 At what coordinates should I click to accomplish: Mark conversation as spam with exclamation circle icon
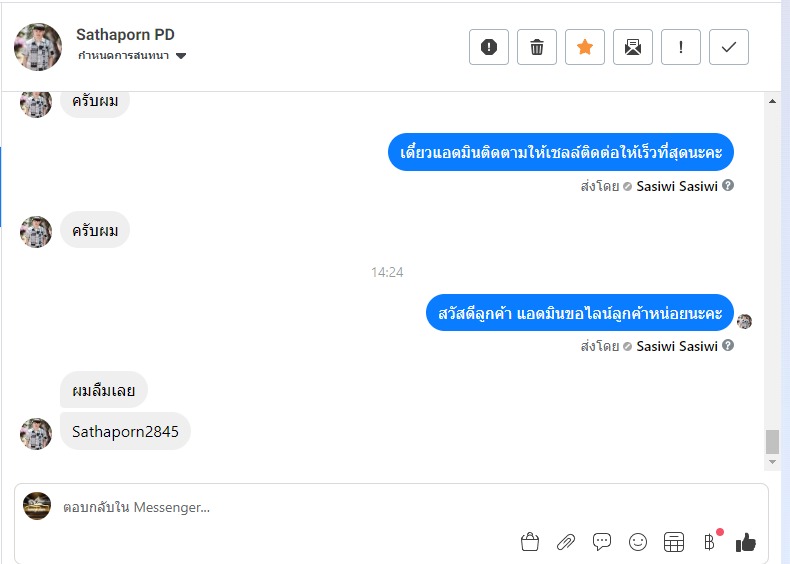click(489, 47)
